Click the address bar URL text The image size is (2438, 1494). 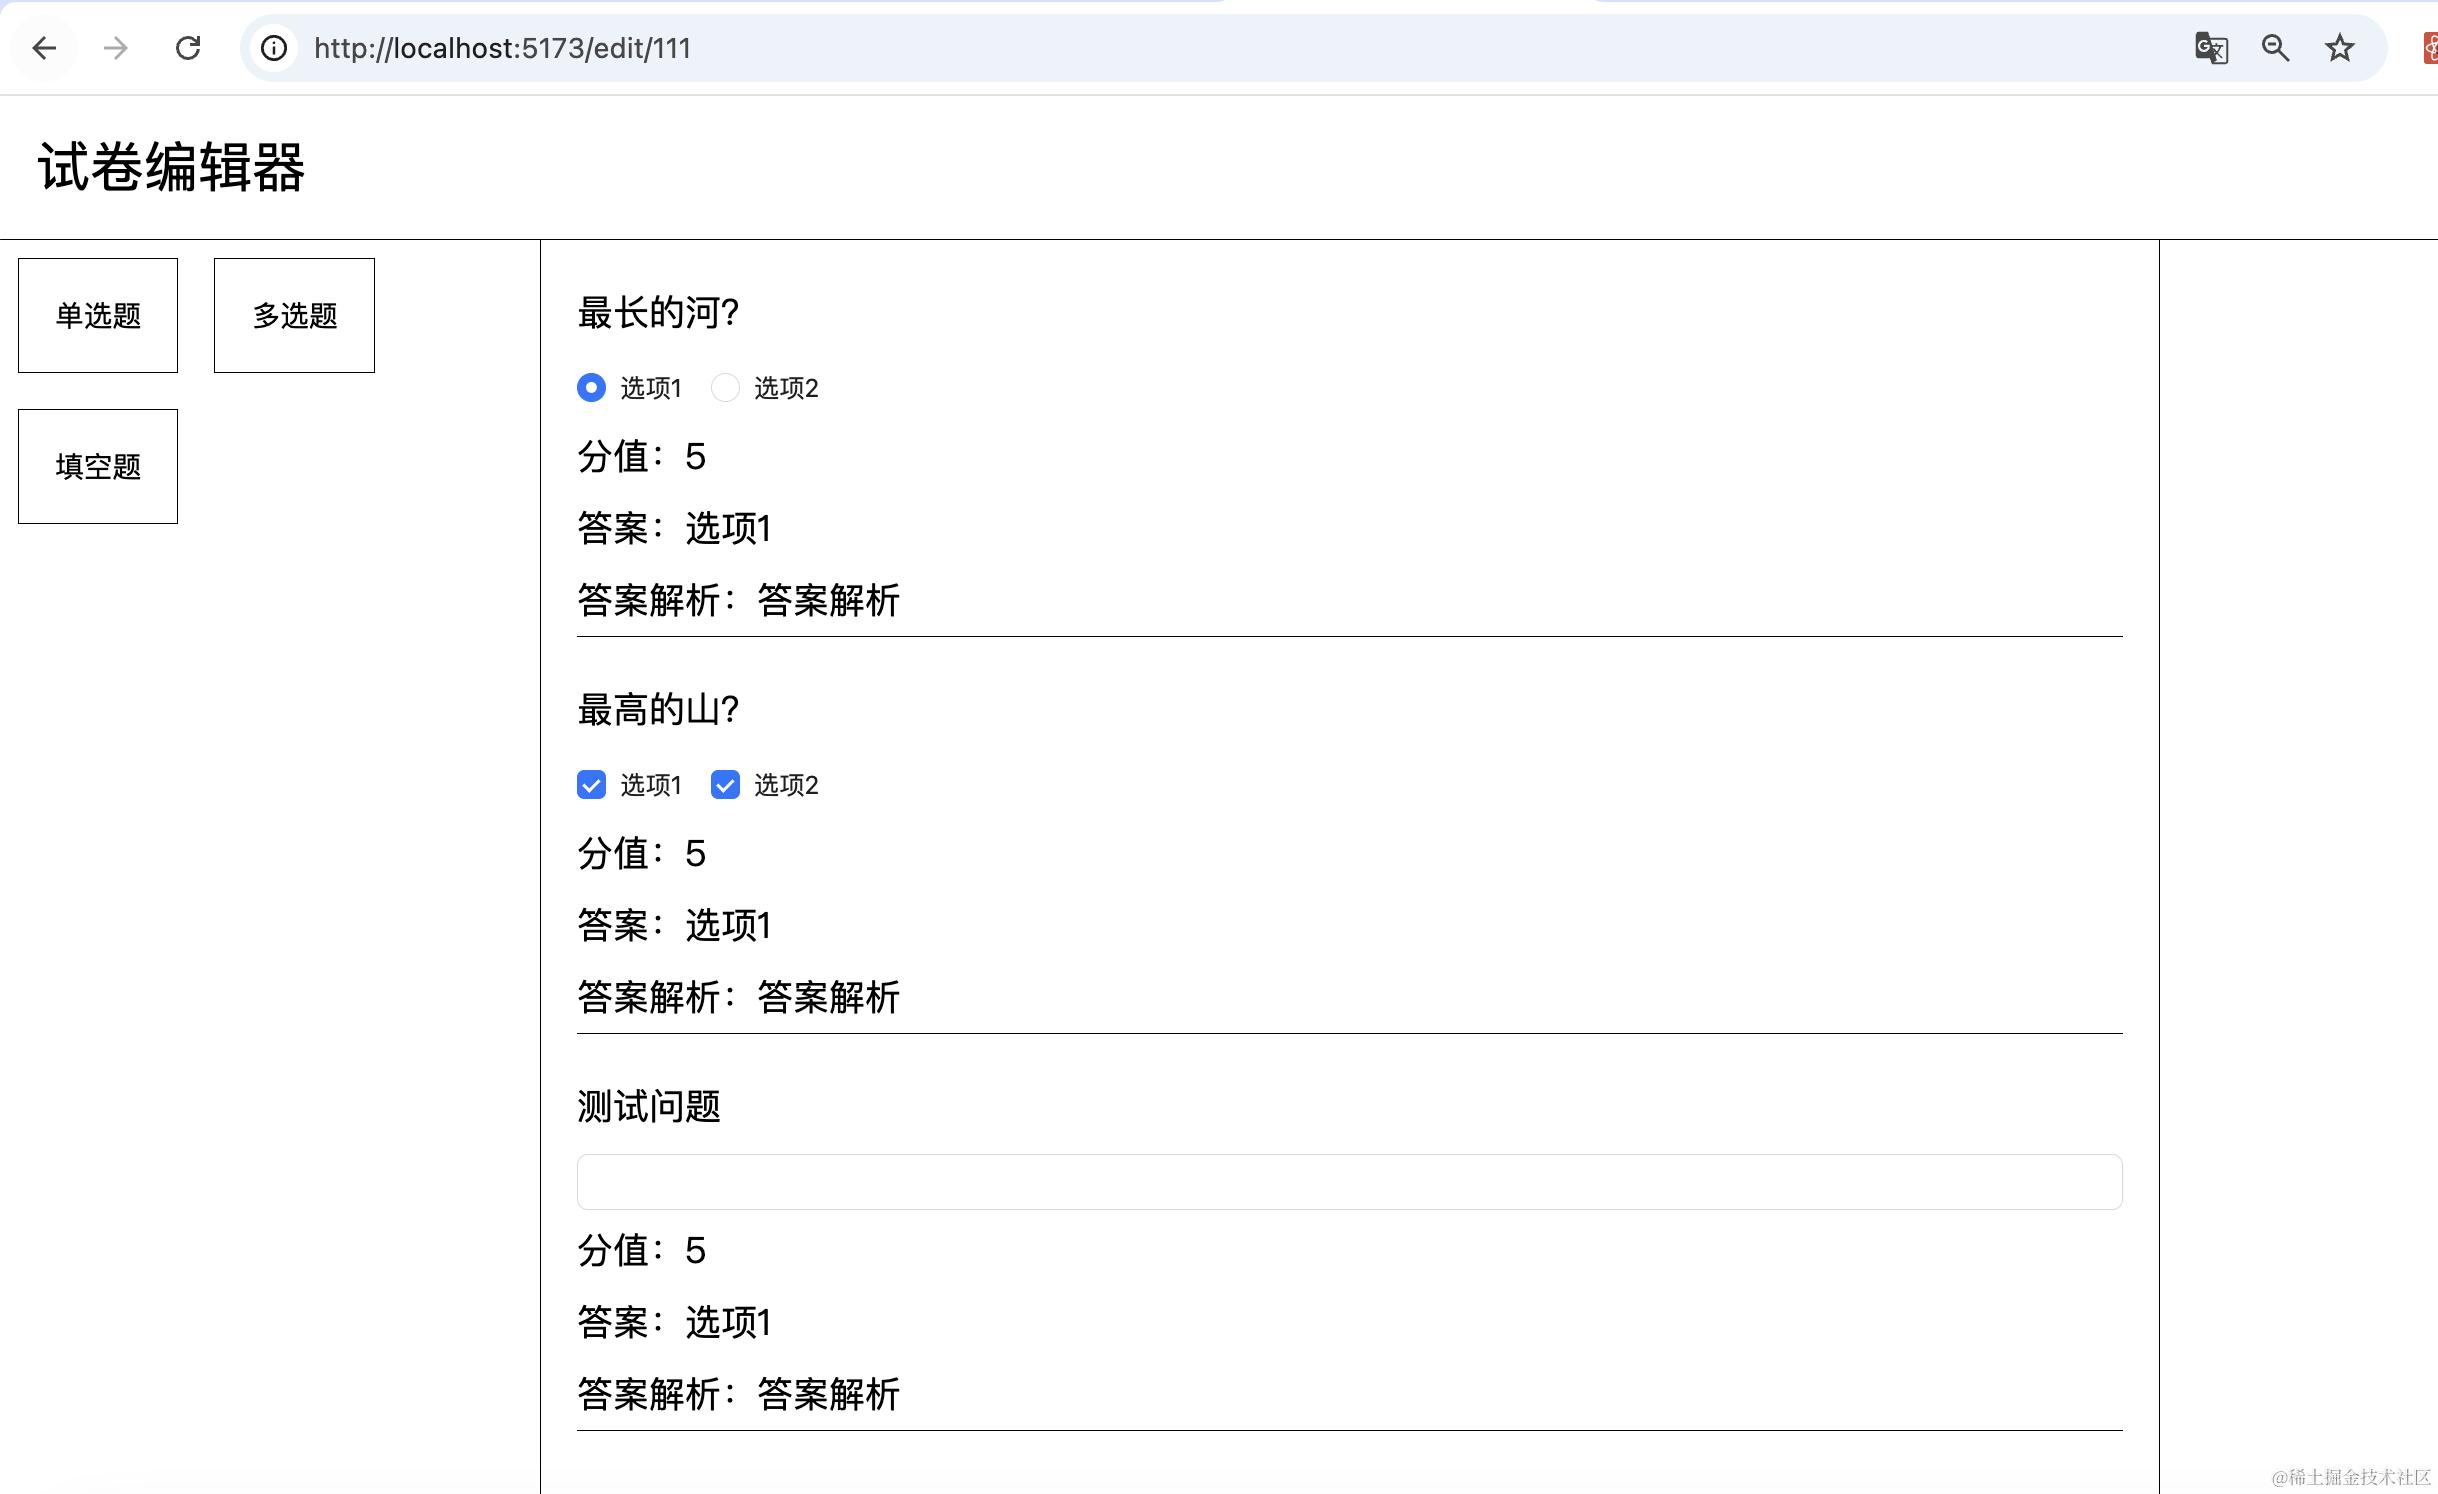tap(502, 48)
